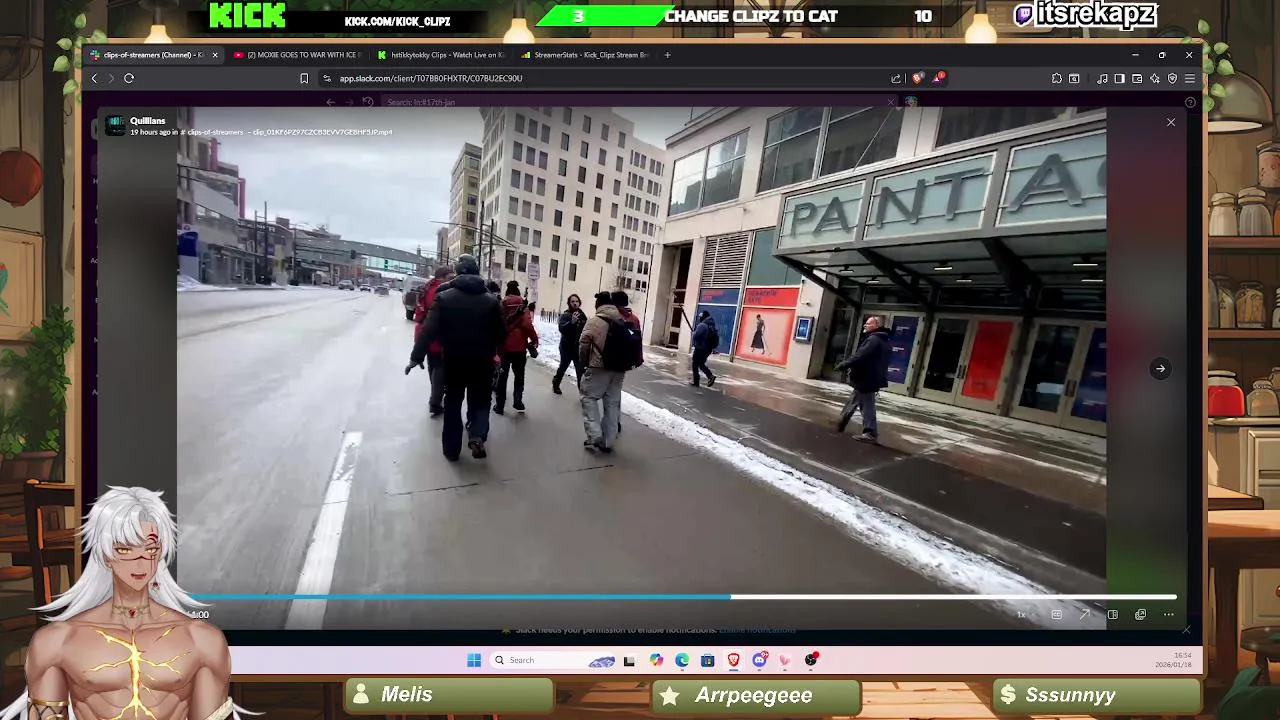Click Enable notifications link

(757, 630)
